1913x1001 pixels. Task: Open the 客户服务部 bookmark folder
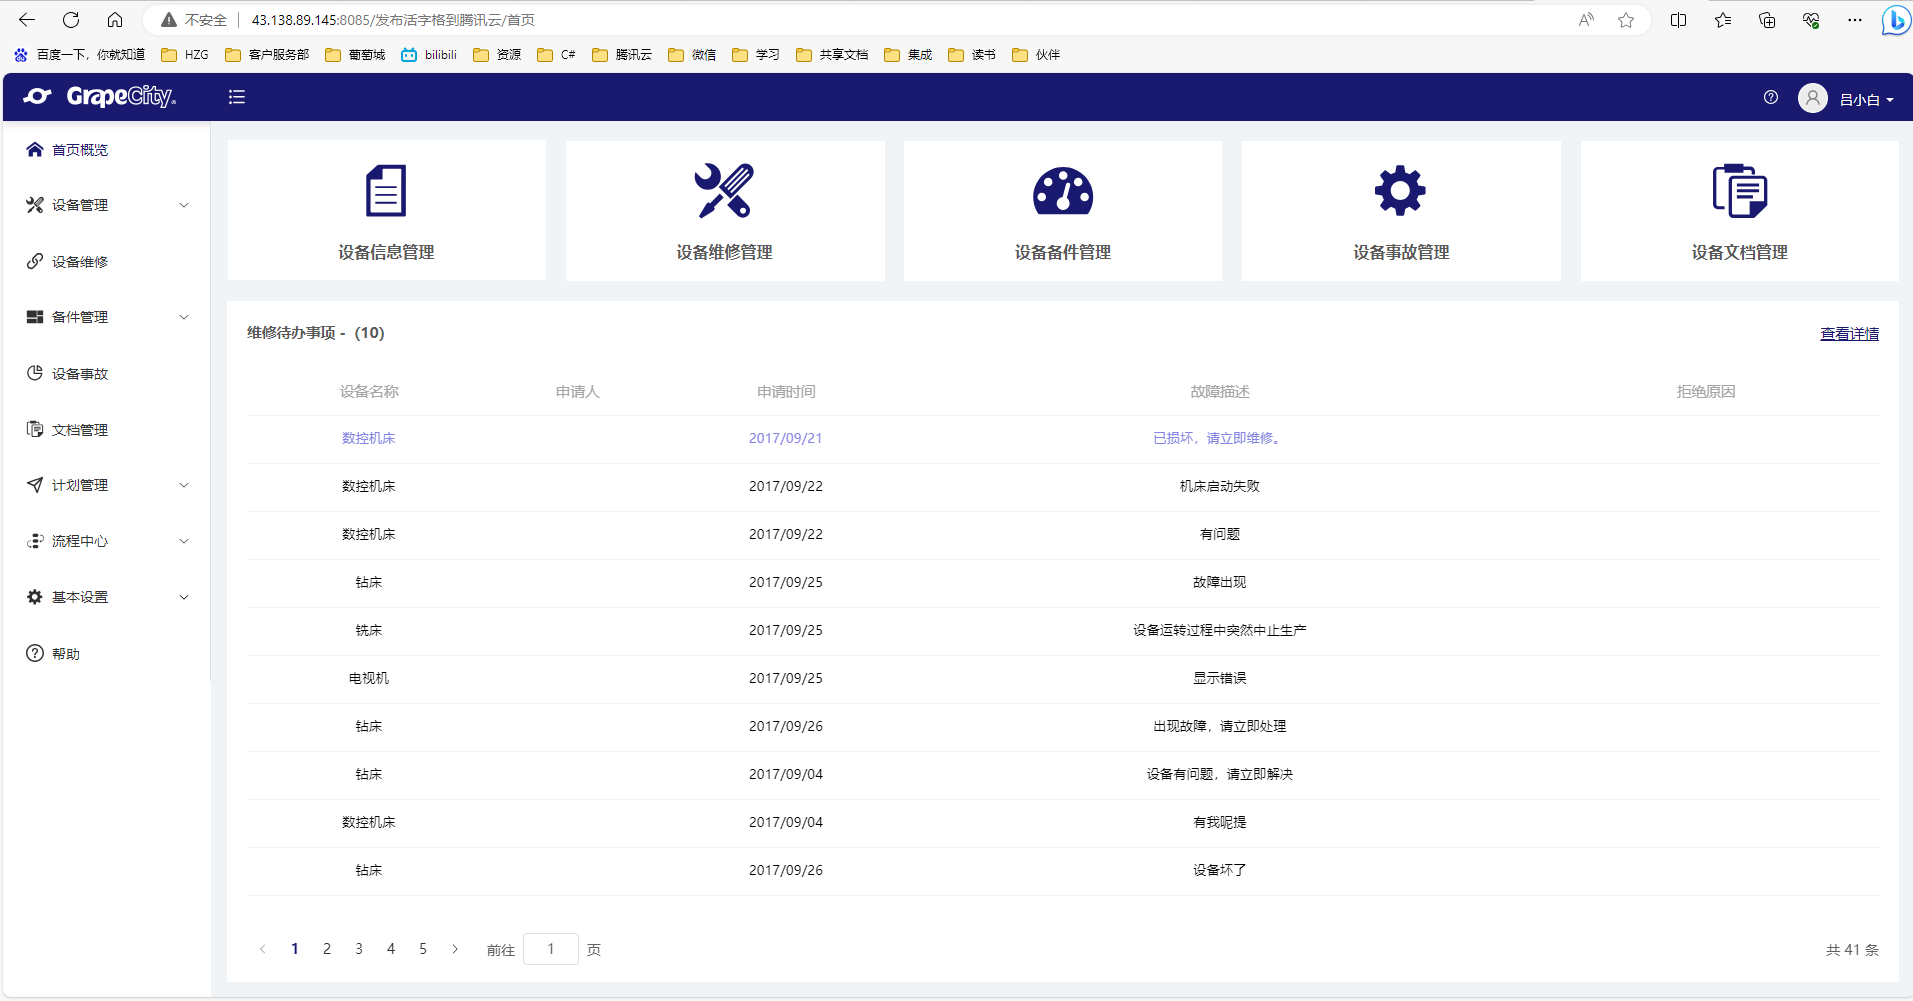pos(267,55)
